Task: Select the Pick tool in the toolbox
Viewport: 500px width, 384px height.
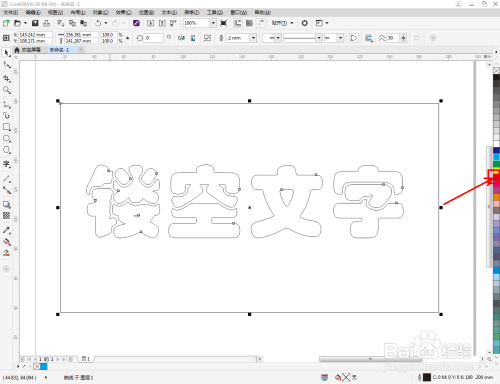Action: (6, 53)
